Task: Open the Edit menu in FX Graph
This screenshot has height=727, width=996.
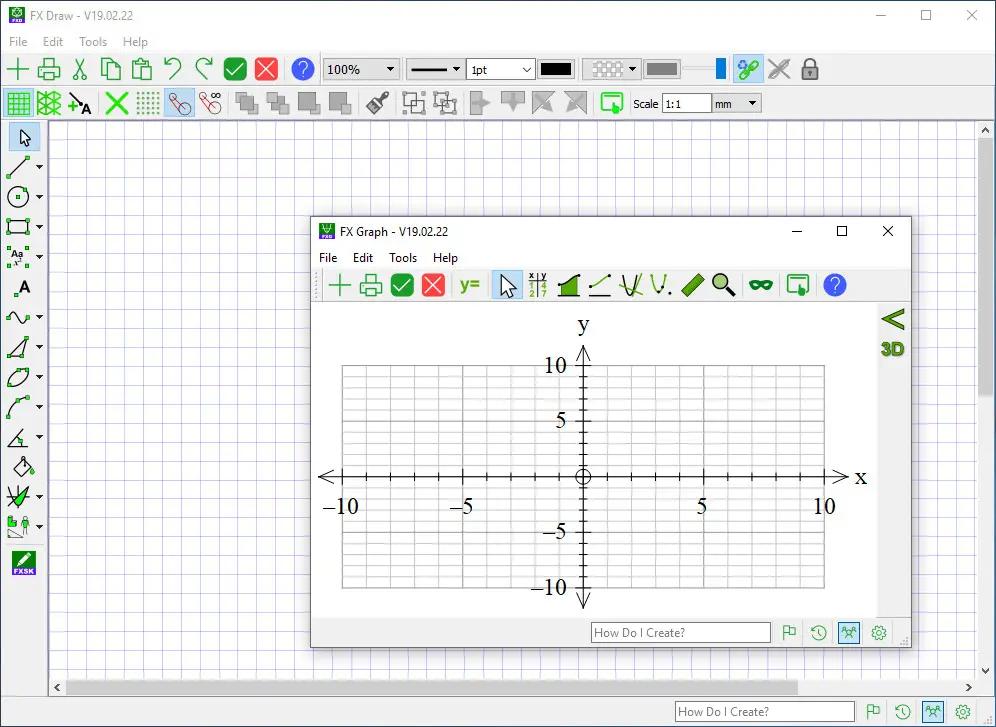Action: (x=363, y=258)
